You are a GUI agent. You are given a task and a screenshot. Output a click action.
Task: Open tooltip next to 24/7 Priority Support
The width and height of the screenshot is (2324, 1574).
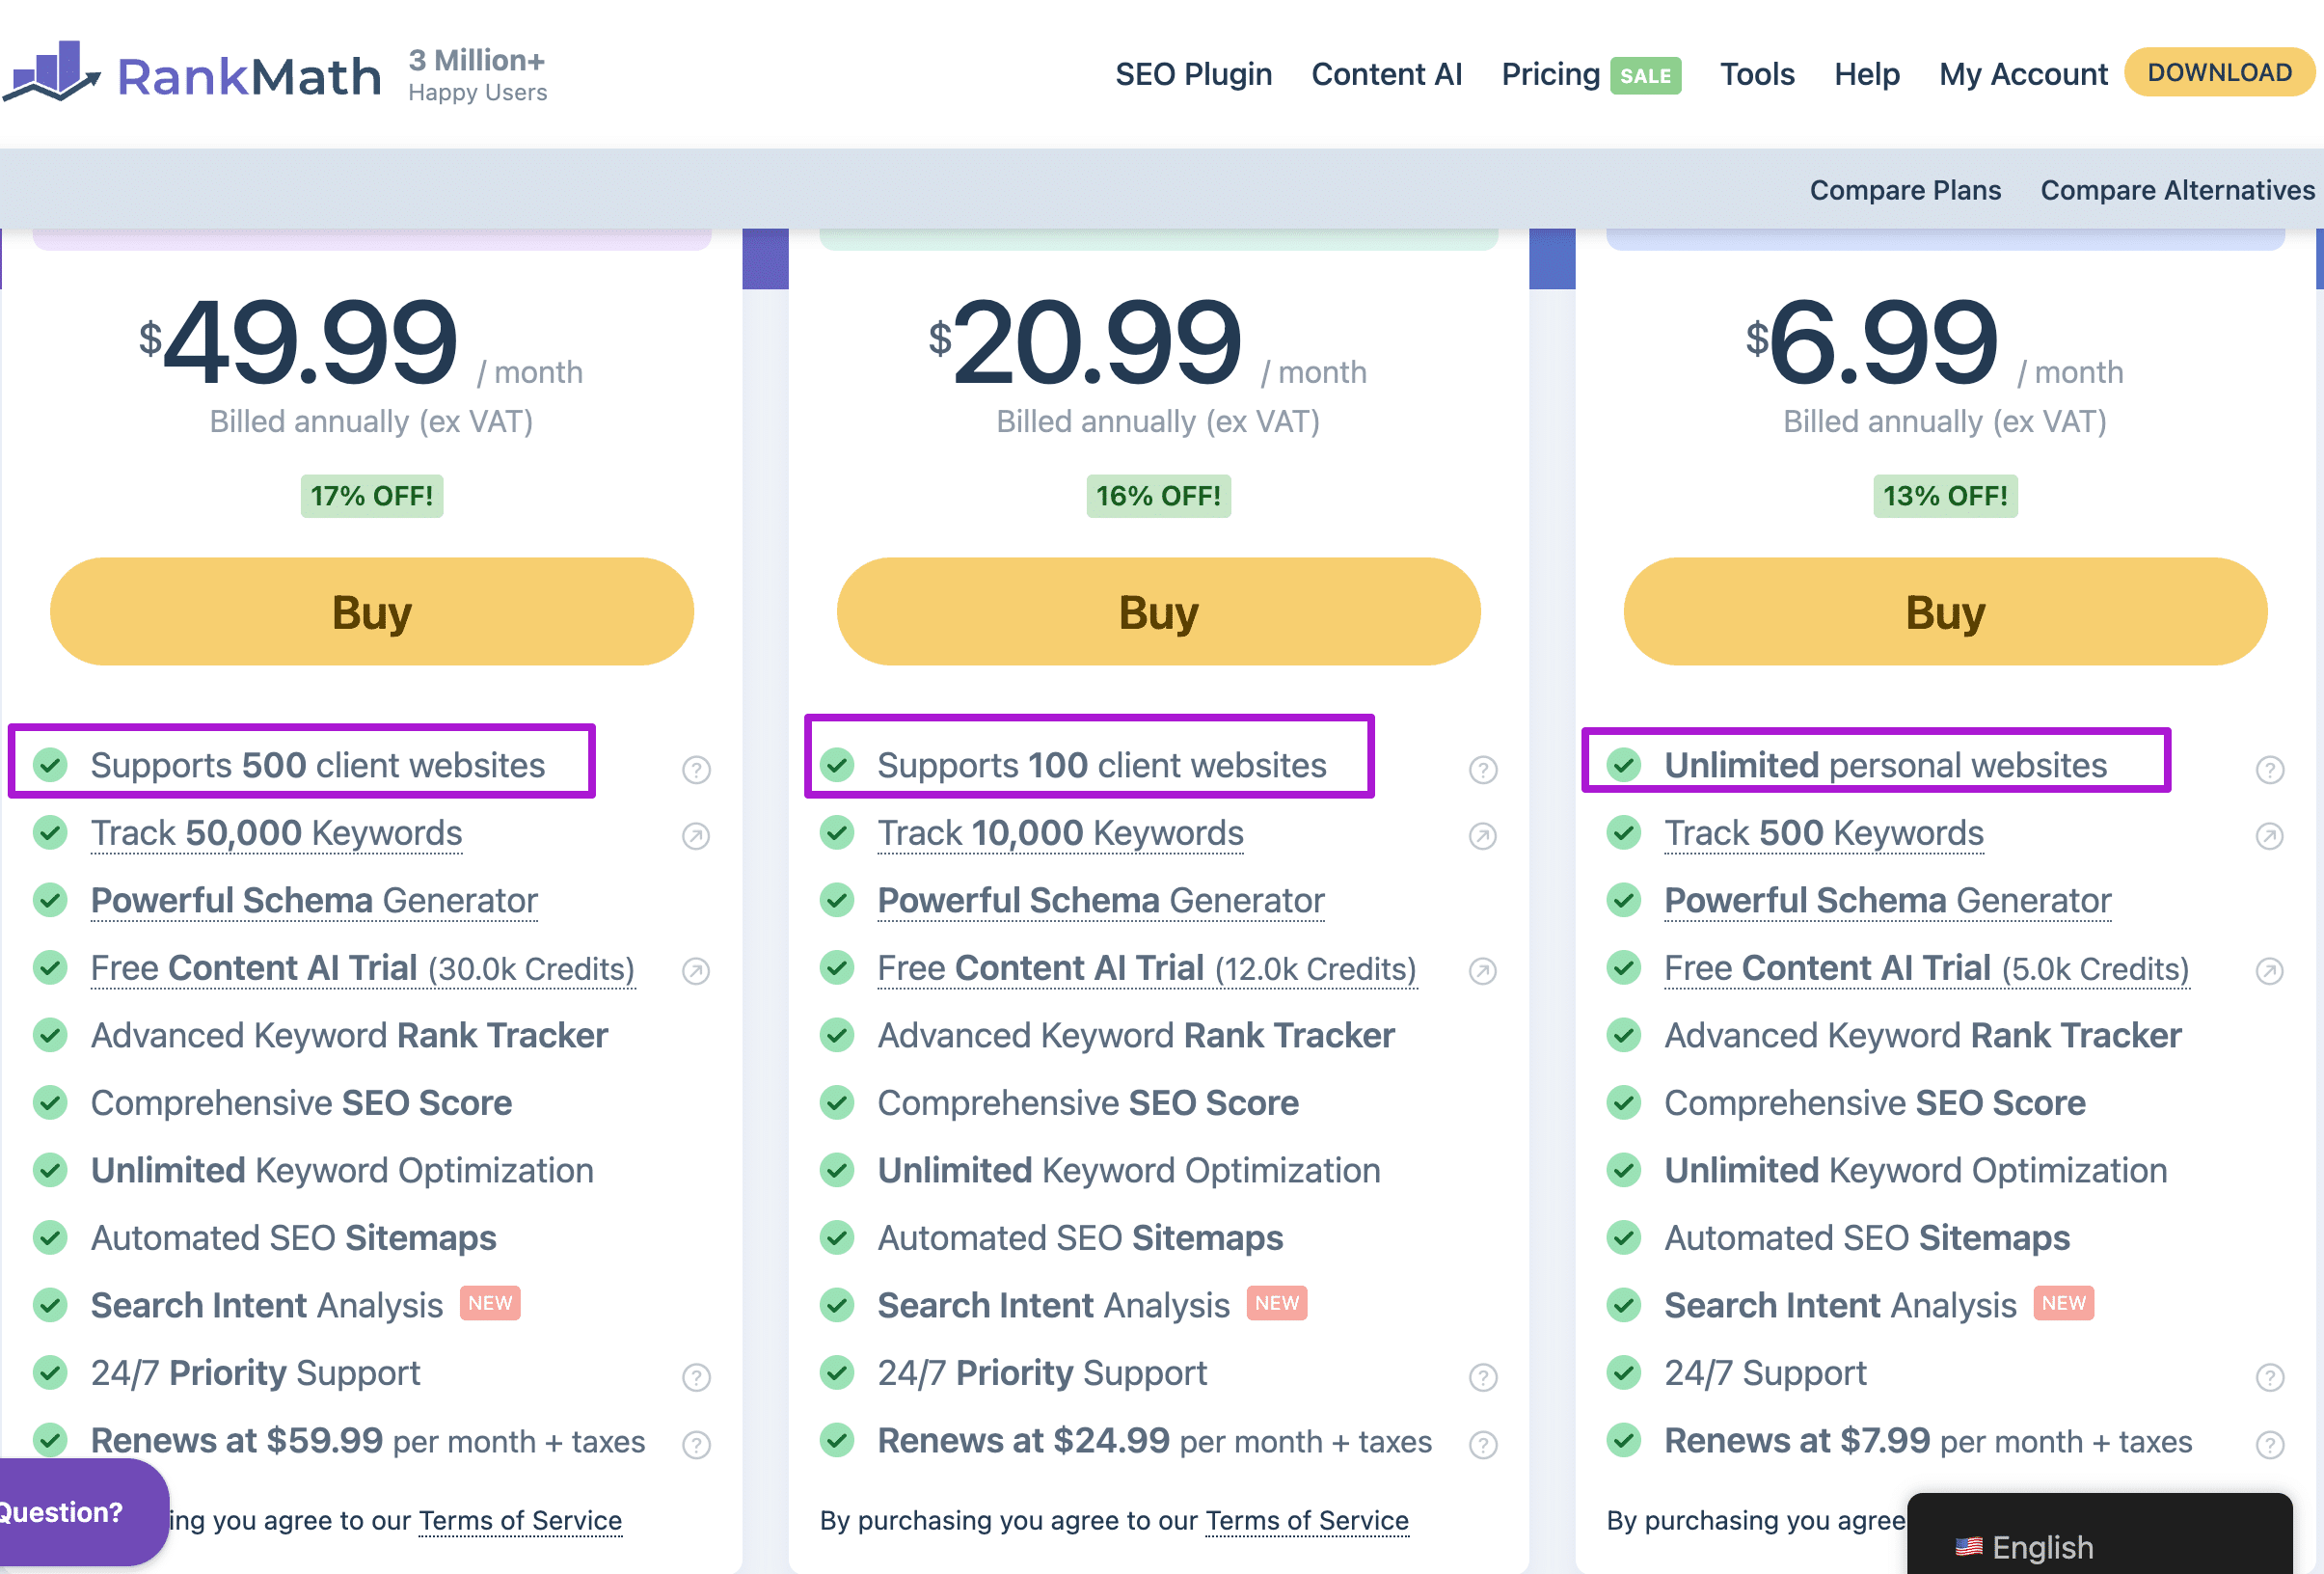coord(697,1377)
